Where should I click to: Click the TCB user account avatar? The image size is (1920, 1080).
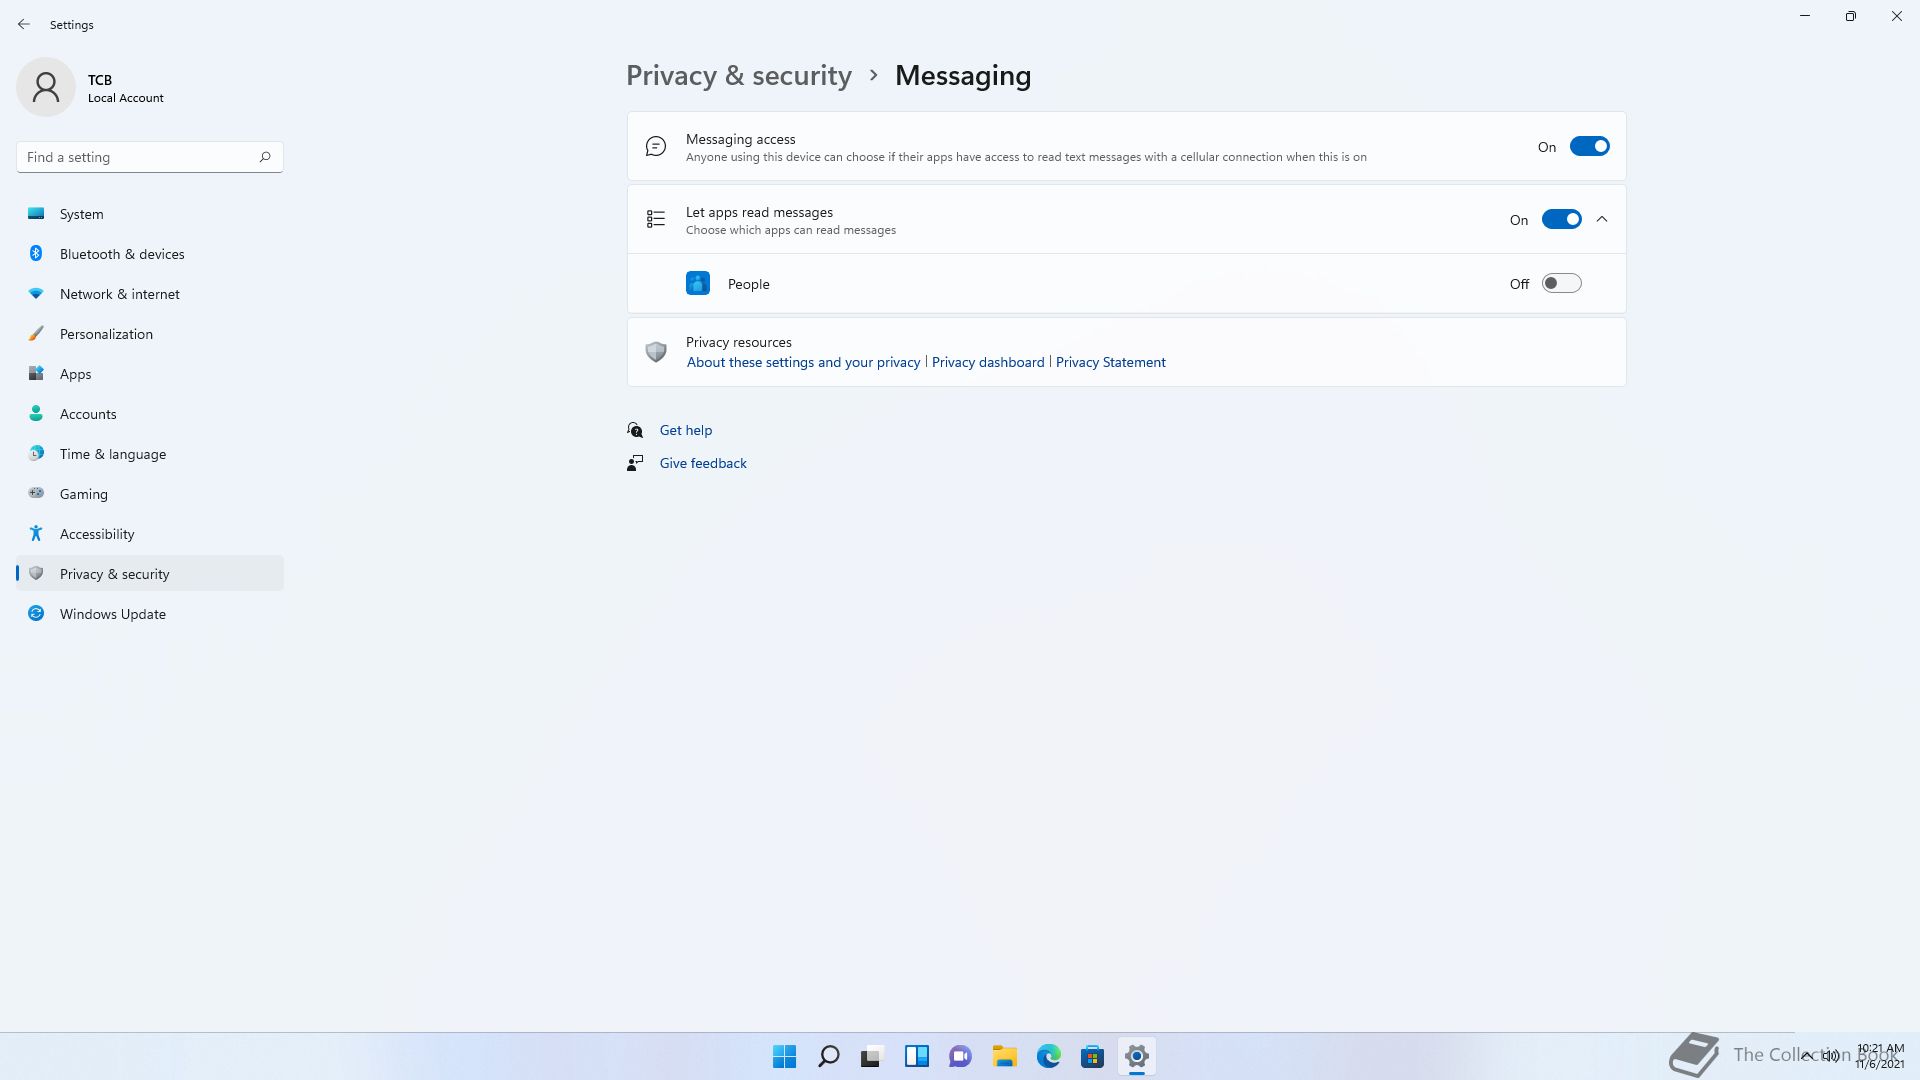coord(46,87)
